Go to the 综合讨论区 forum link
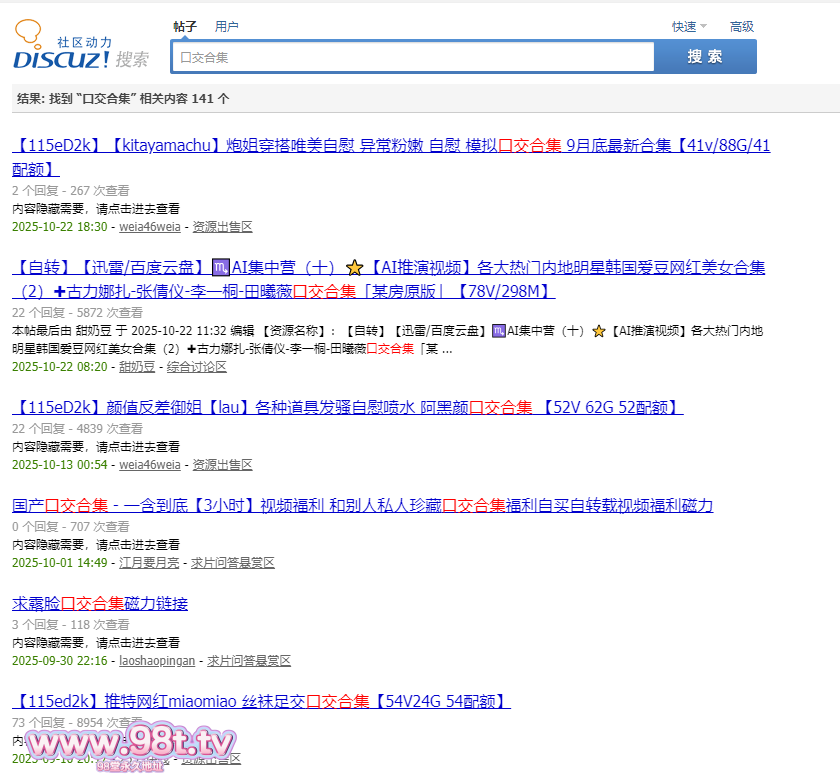Image resolution: width=840 pixels, height=781 pixels. pos(197,367)
